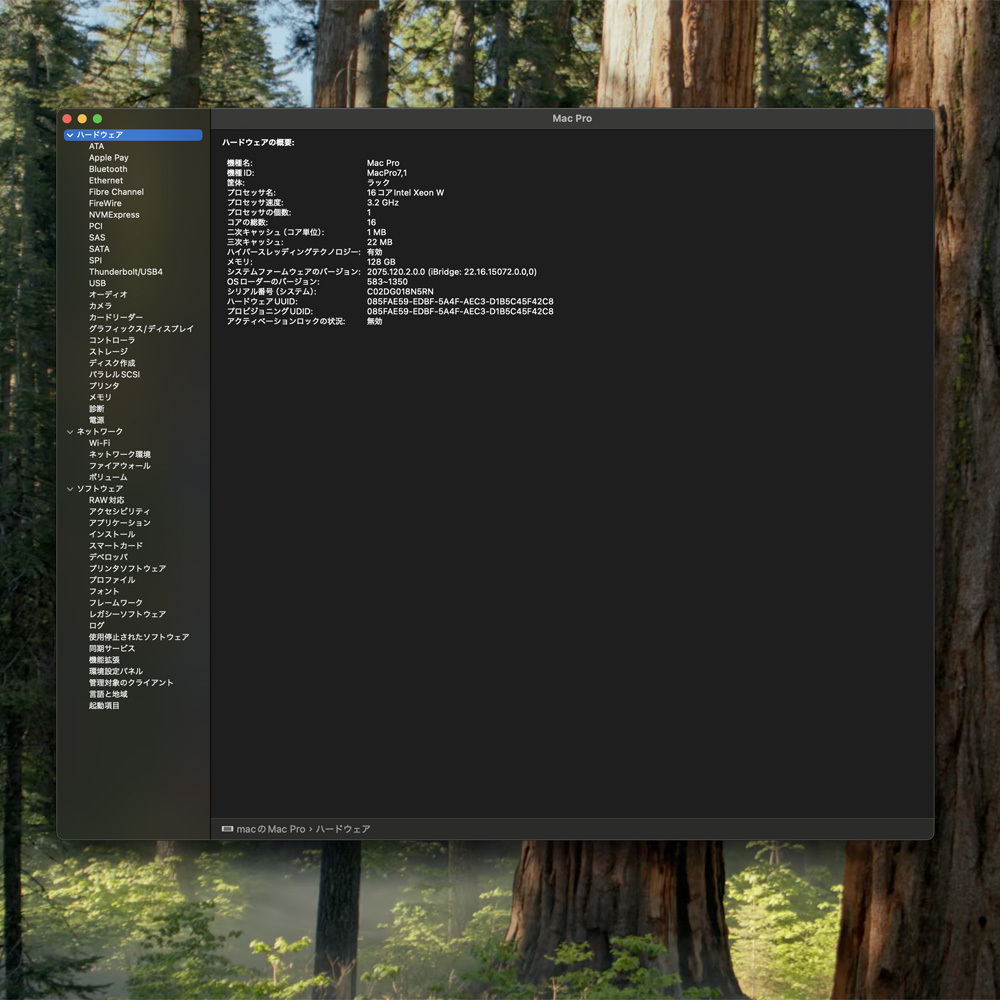Select 使用停止されたソフトウェア entry
Viewport: 1000px width, 1000px height.
click(138, 637)
